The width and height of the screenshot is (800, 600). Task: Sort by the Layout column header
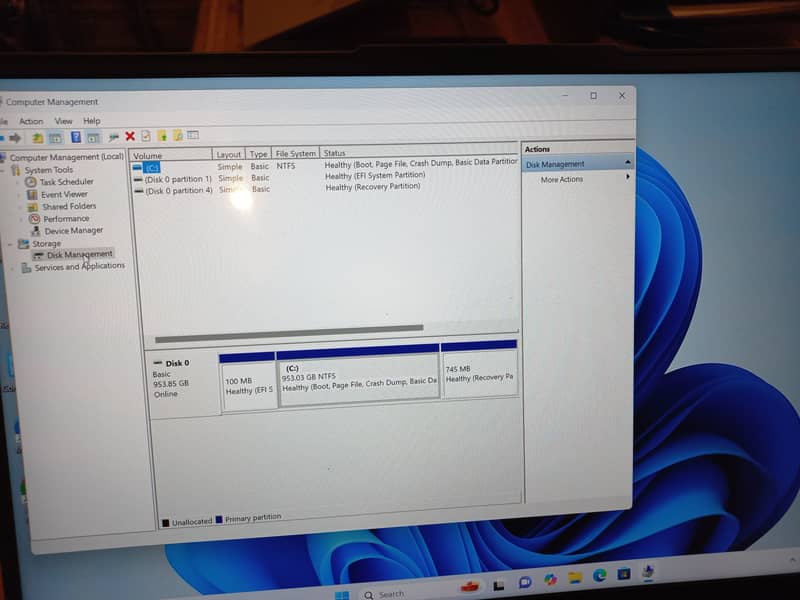point(228,154)
